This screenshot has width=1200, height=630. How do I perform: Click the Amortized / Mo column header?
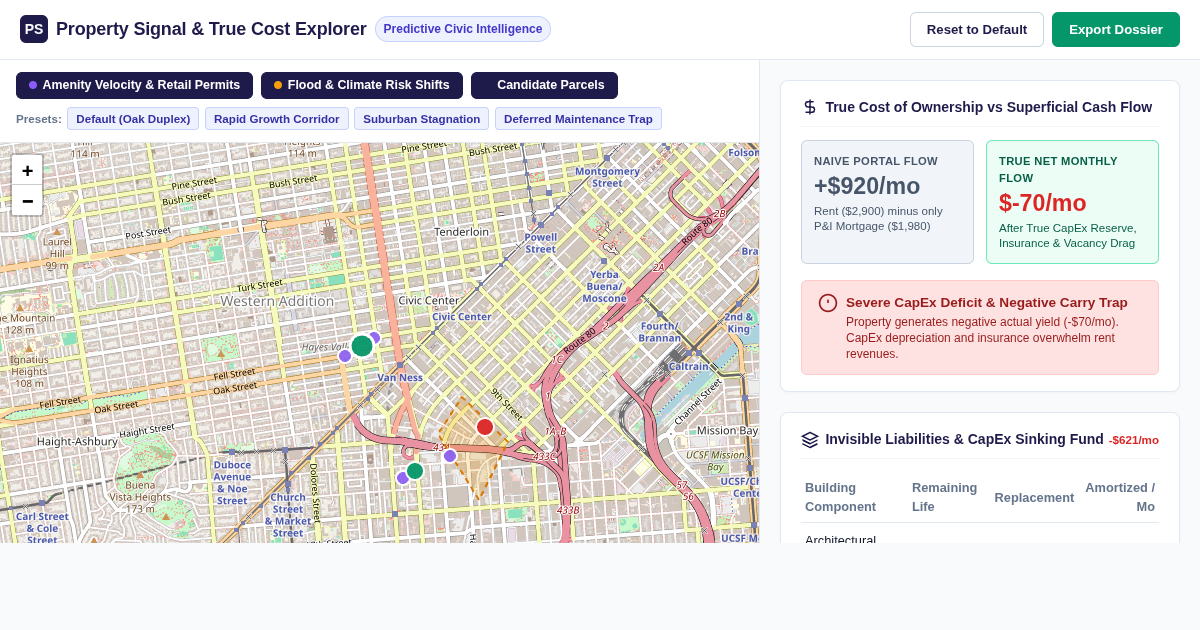click(x=1120, y=497)
